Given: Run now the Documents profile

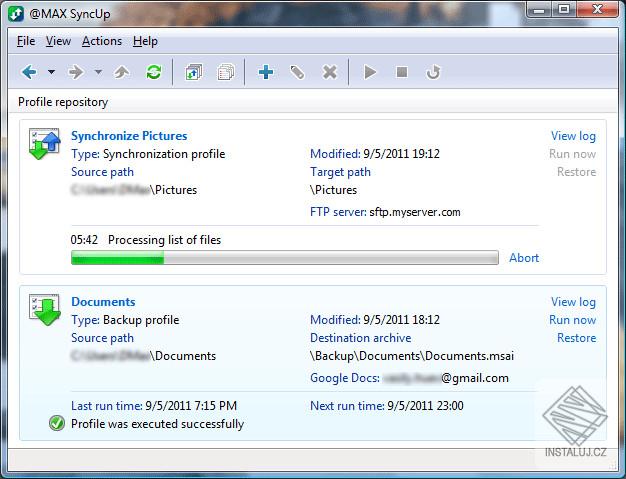Looking at the screenshot, I should click(x=573, y=320).
